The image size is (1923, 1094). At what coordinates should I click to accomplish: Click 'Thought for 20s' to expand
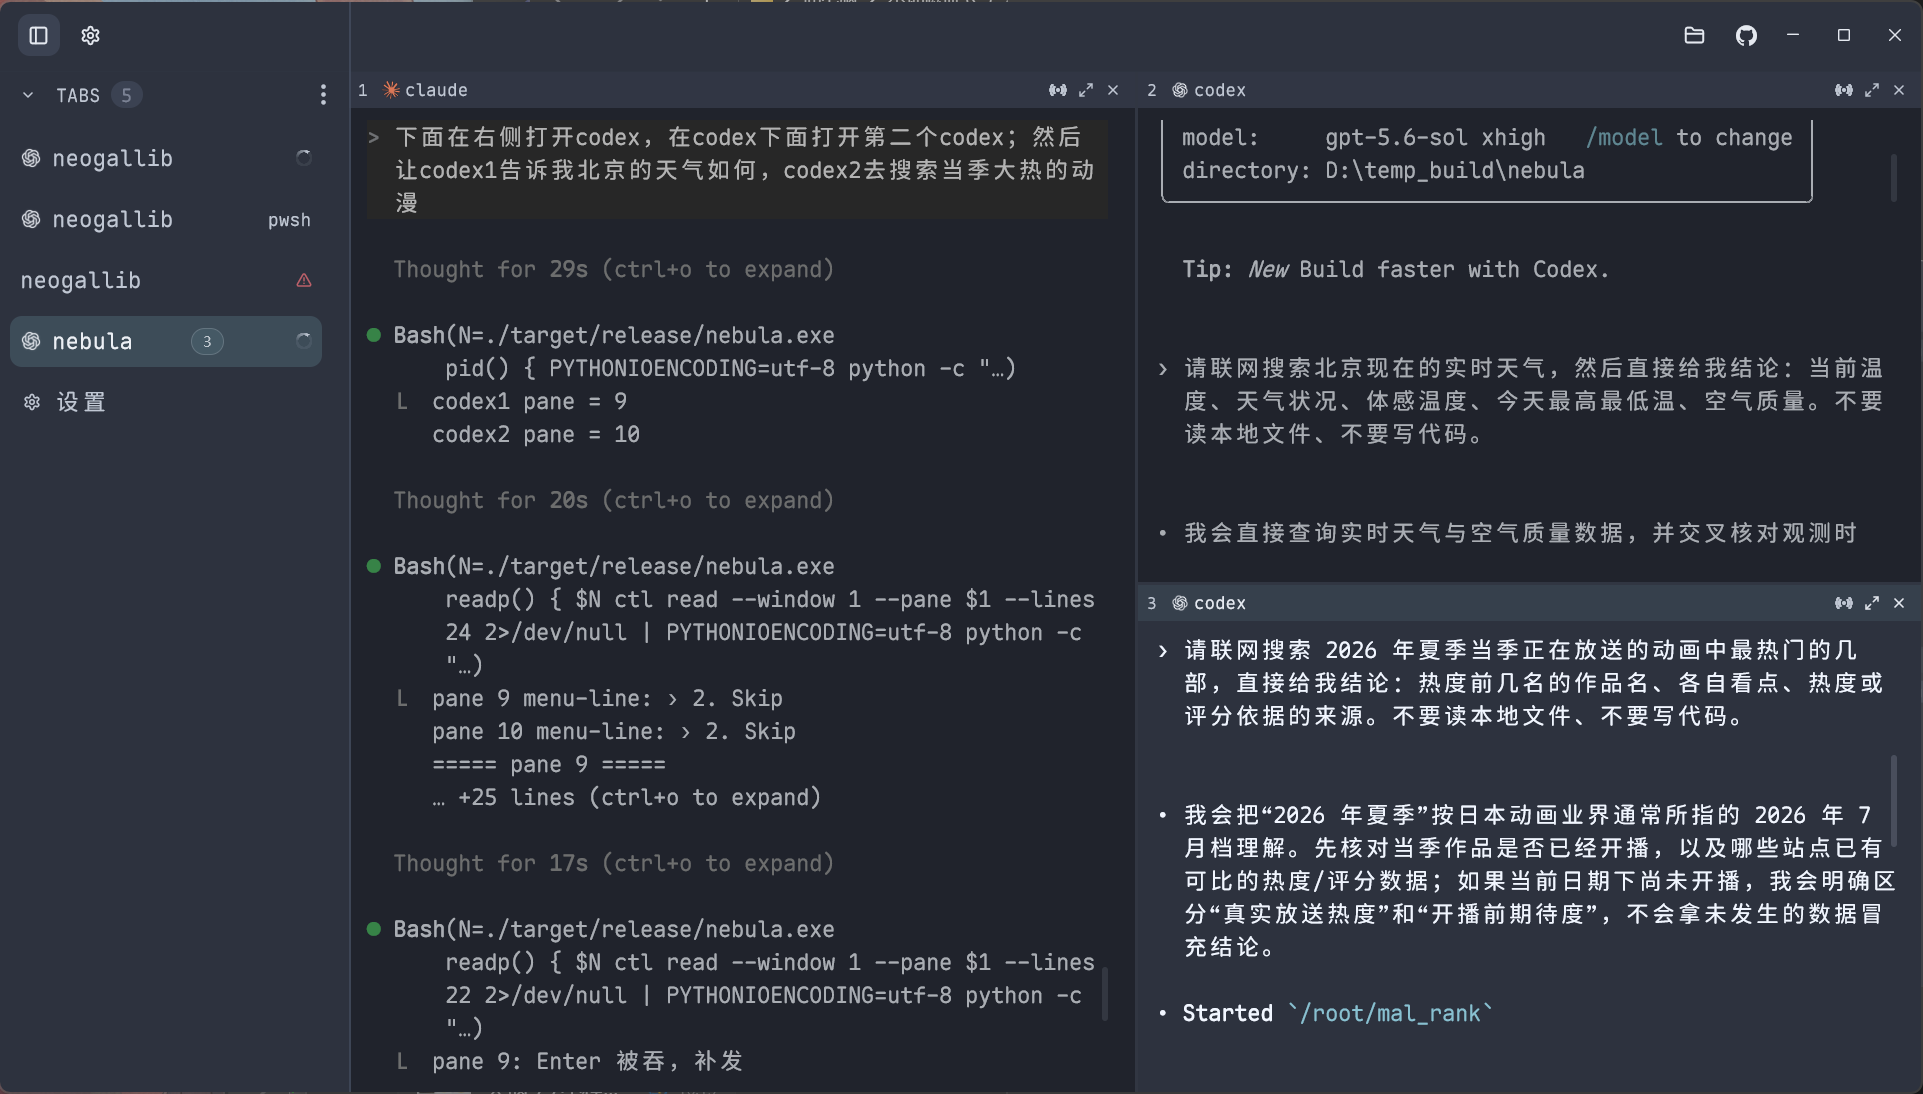(x=613, y=500)
